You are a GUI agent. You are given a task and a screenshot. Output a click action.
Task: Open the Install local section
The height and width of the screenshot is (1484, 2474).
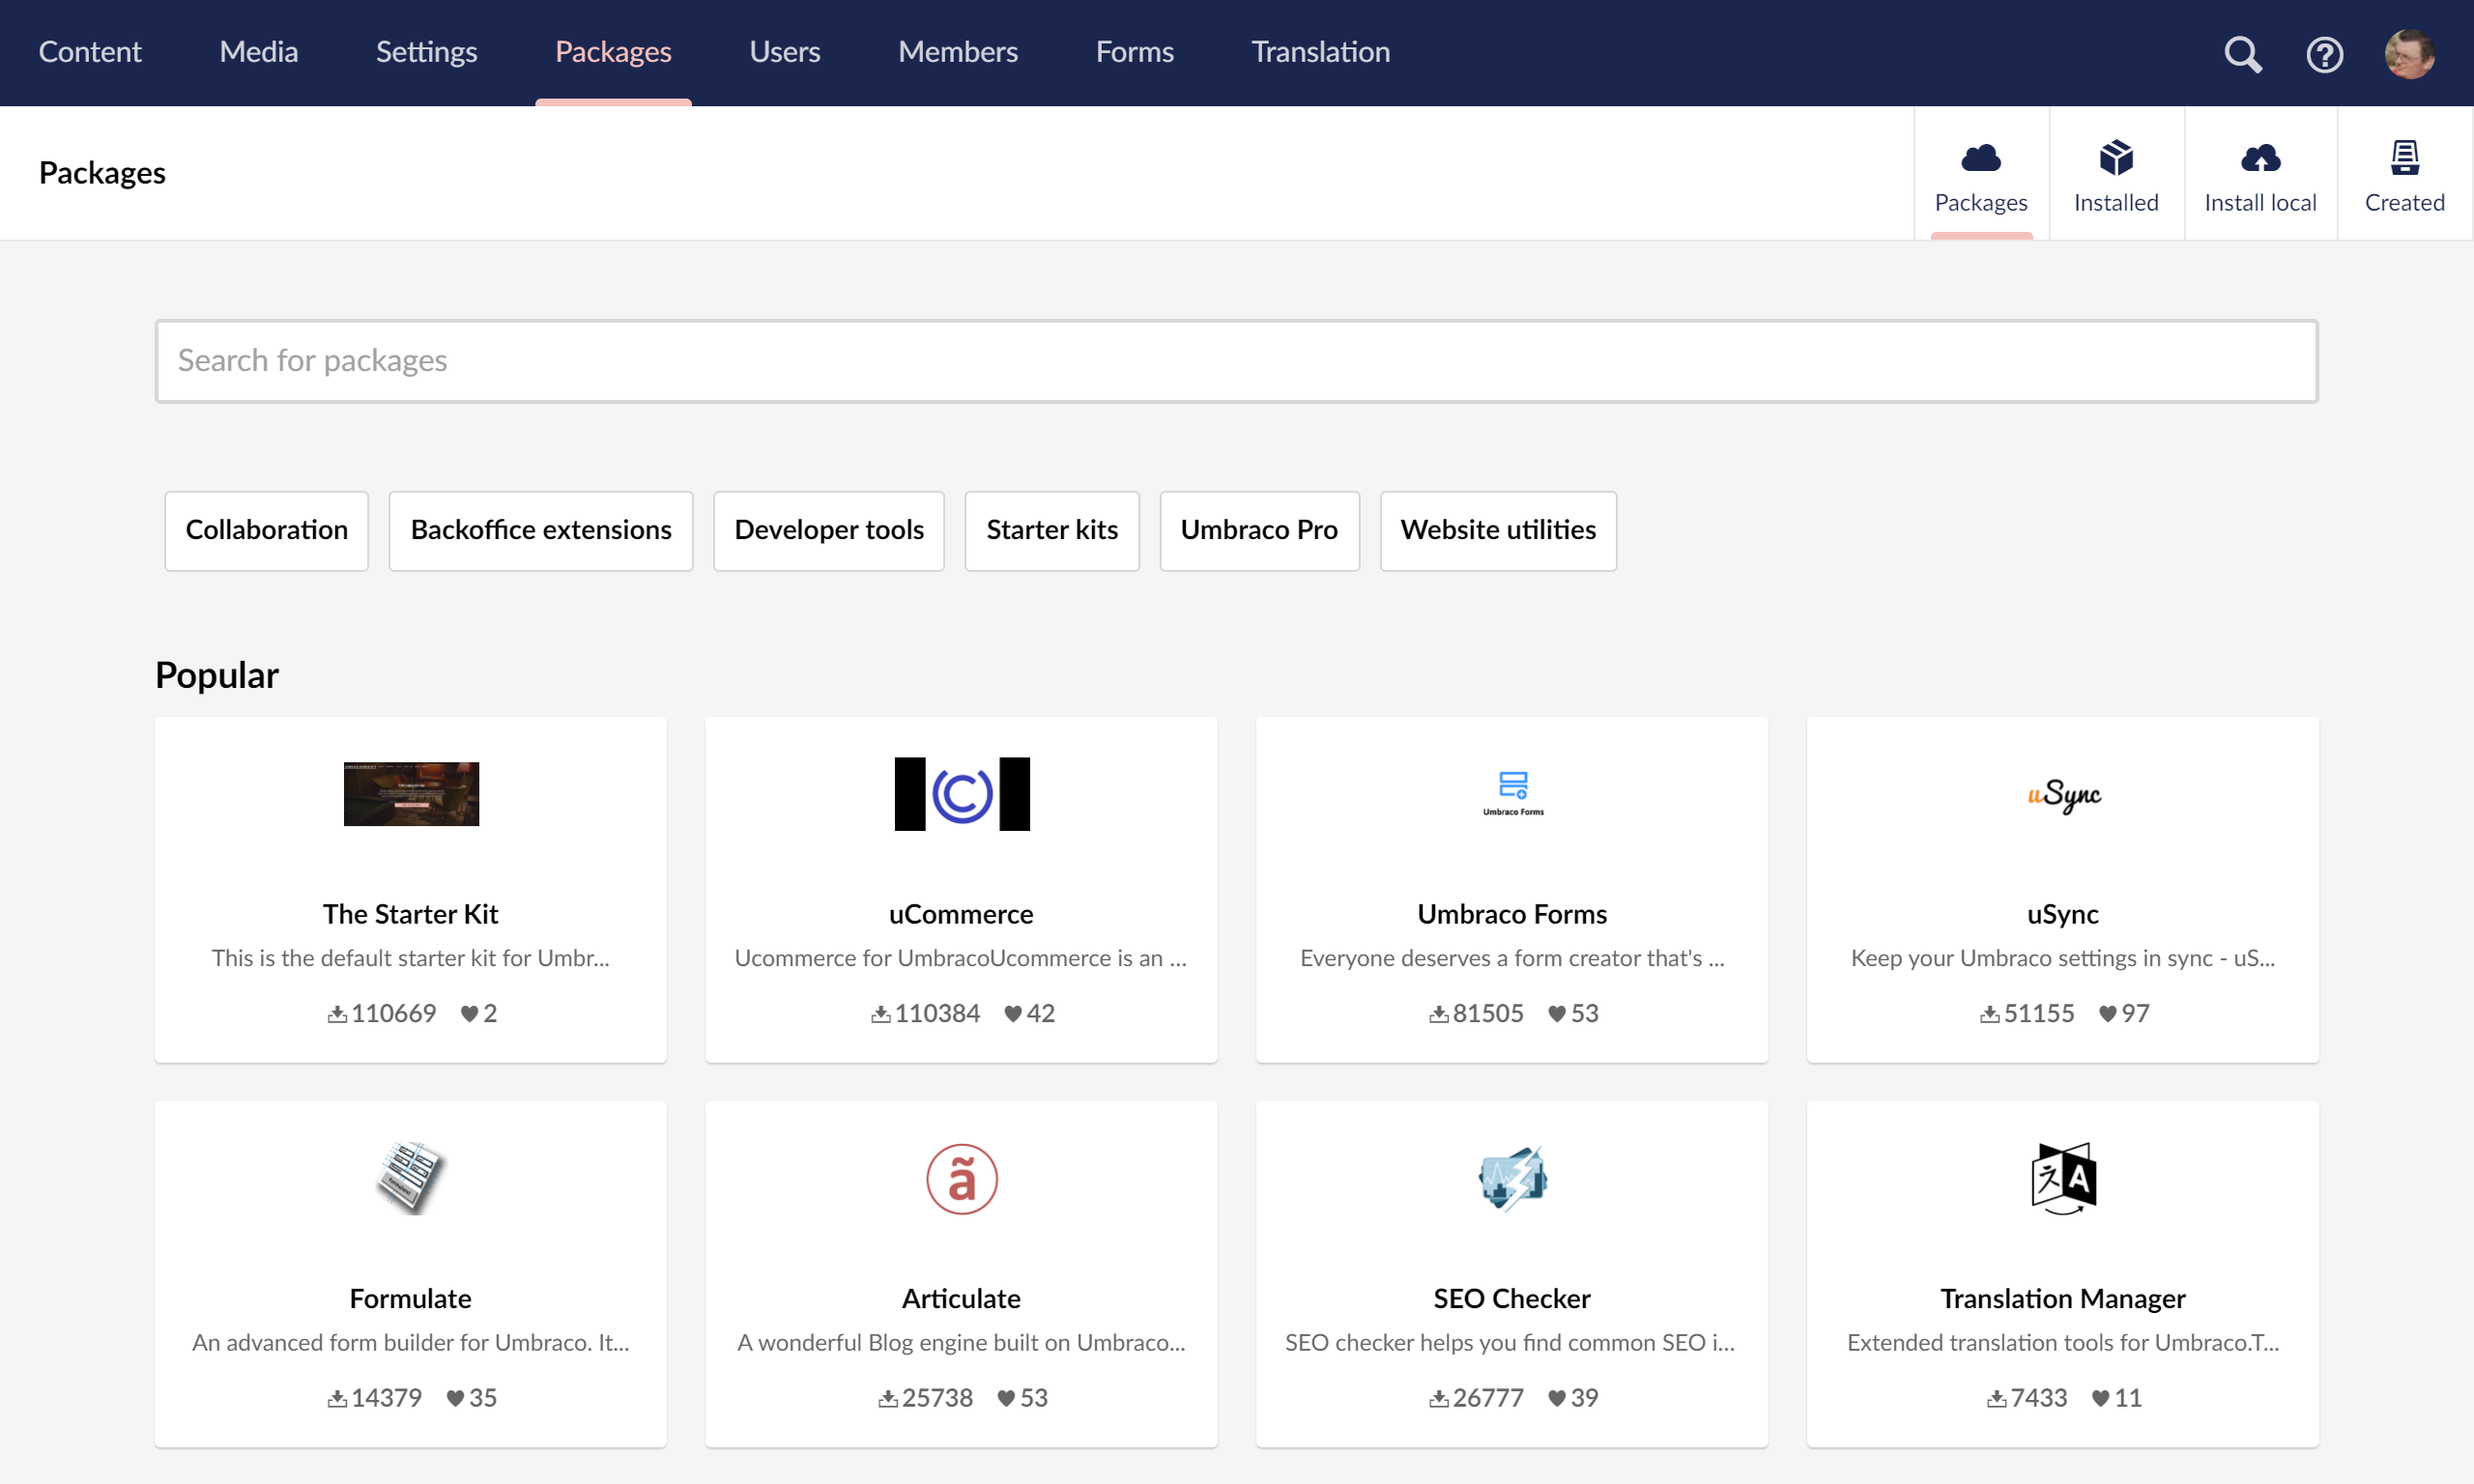[x=2261, y=172]
